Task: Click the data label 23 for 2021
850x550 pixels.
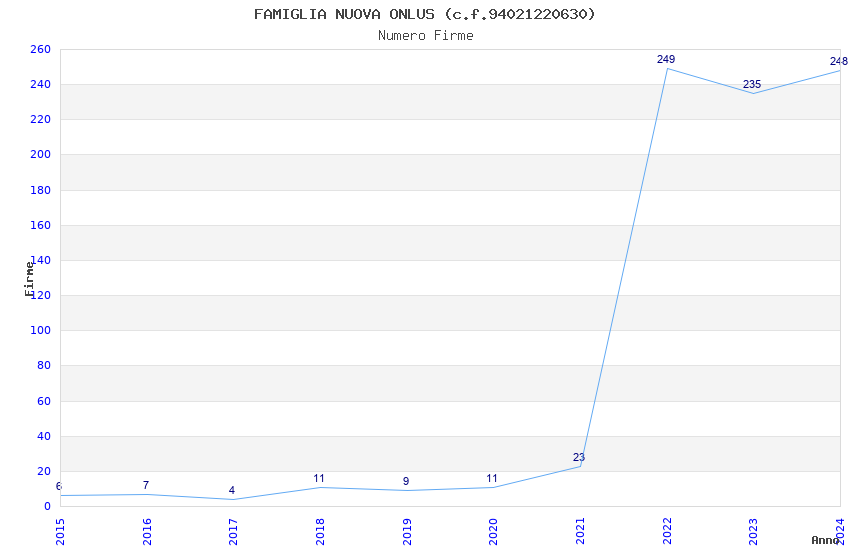Action: tap(579, 457)
